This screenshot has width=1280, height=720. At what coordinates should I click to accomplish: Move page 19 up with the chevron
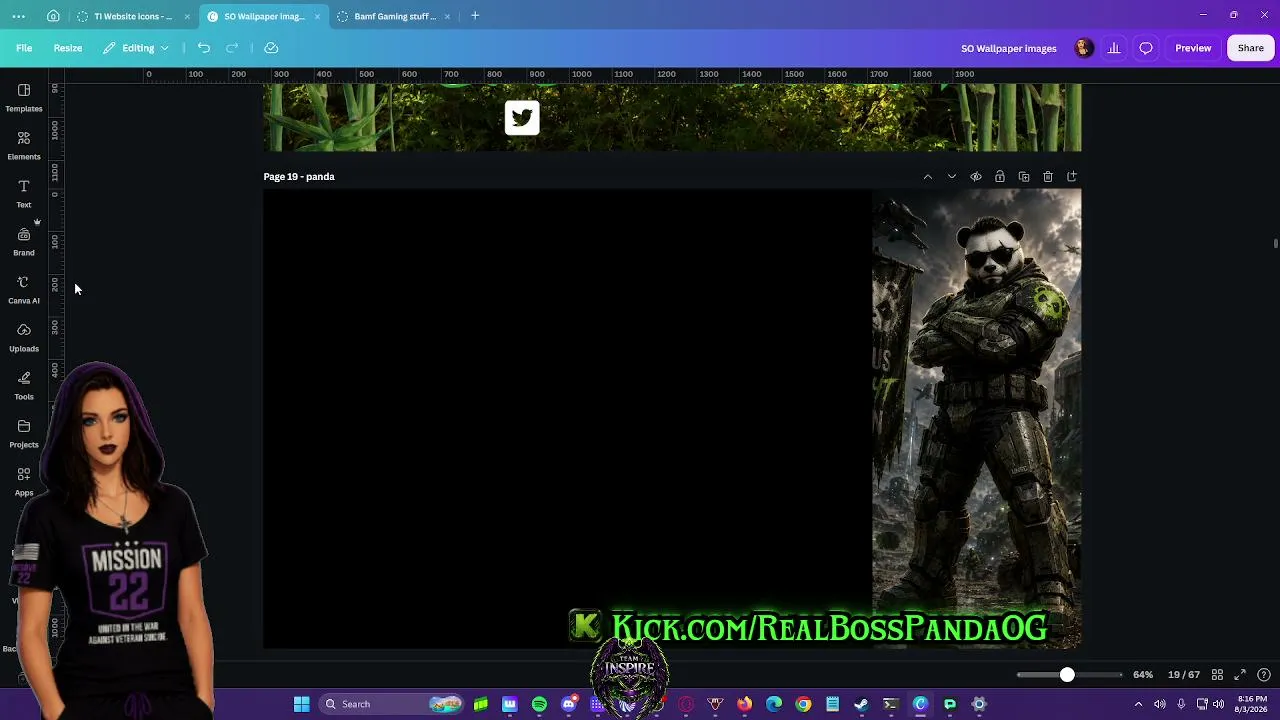(928, 177)
